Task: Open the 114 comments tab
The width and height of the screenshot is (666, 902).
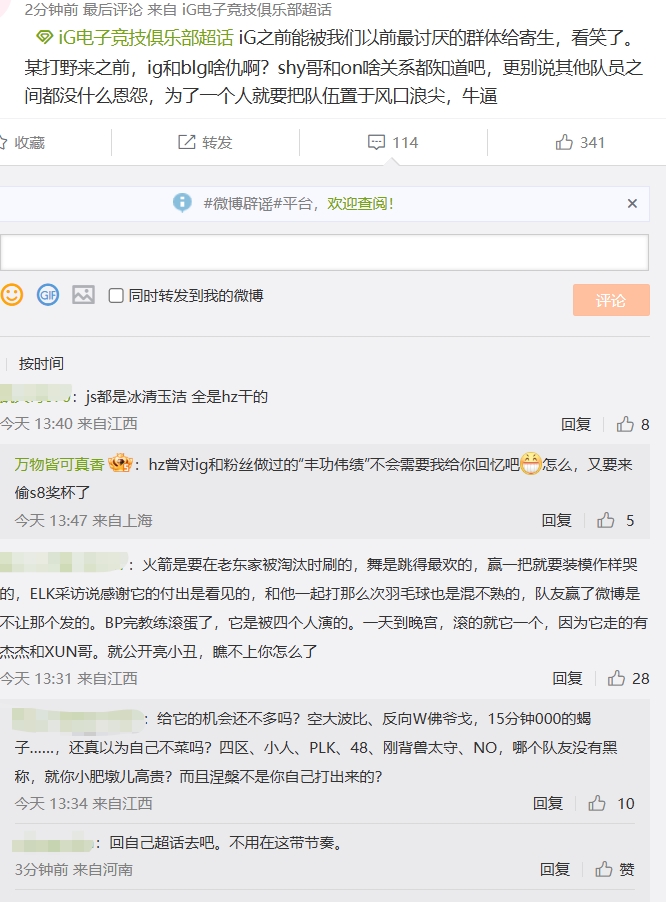Action: click(393, 142)
